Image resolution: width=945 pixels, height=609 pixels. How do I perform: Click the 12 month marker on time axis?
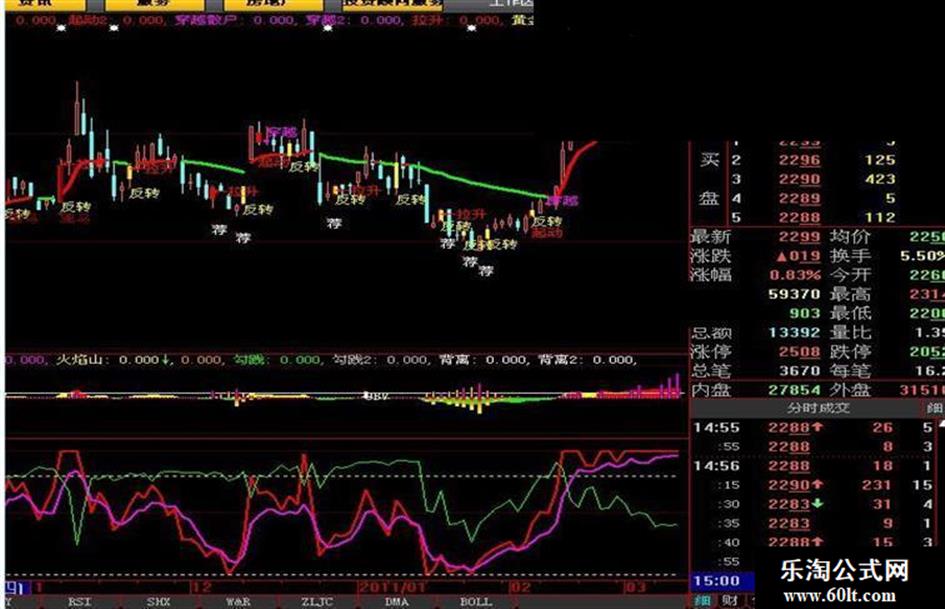pyautogui.click(x=202, y=587)
